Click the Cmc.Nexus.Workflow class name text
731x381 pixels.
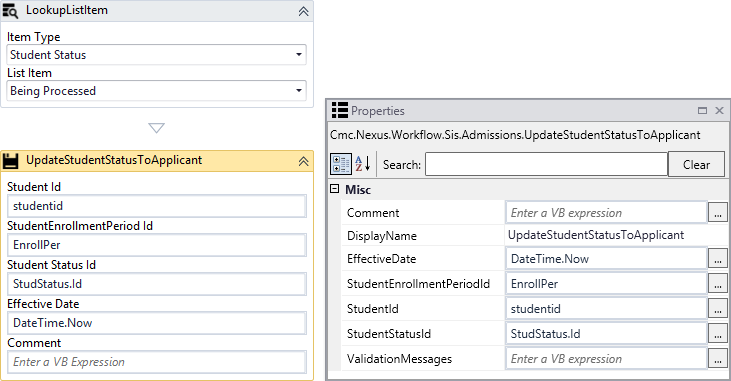(515, 135)
